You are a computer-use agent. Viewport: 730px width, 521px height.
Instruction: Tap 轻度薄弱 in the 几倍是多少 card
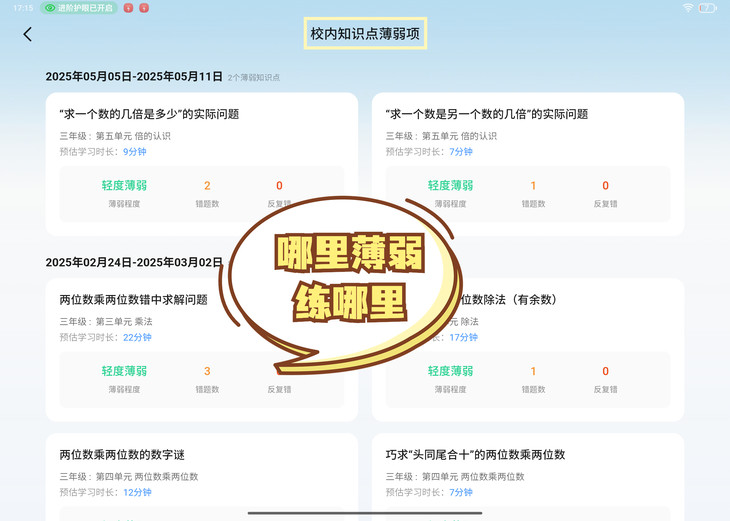[124, 186]
